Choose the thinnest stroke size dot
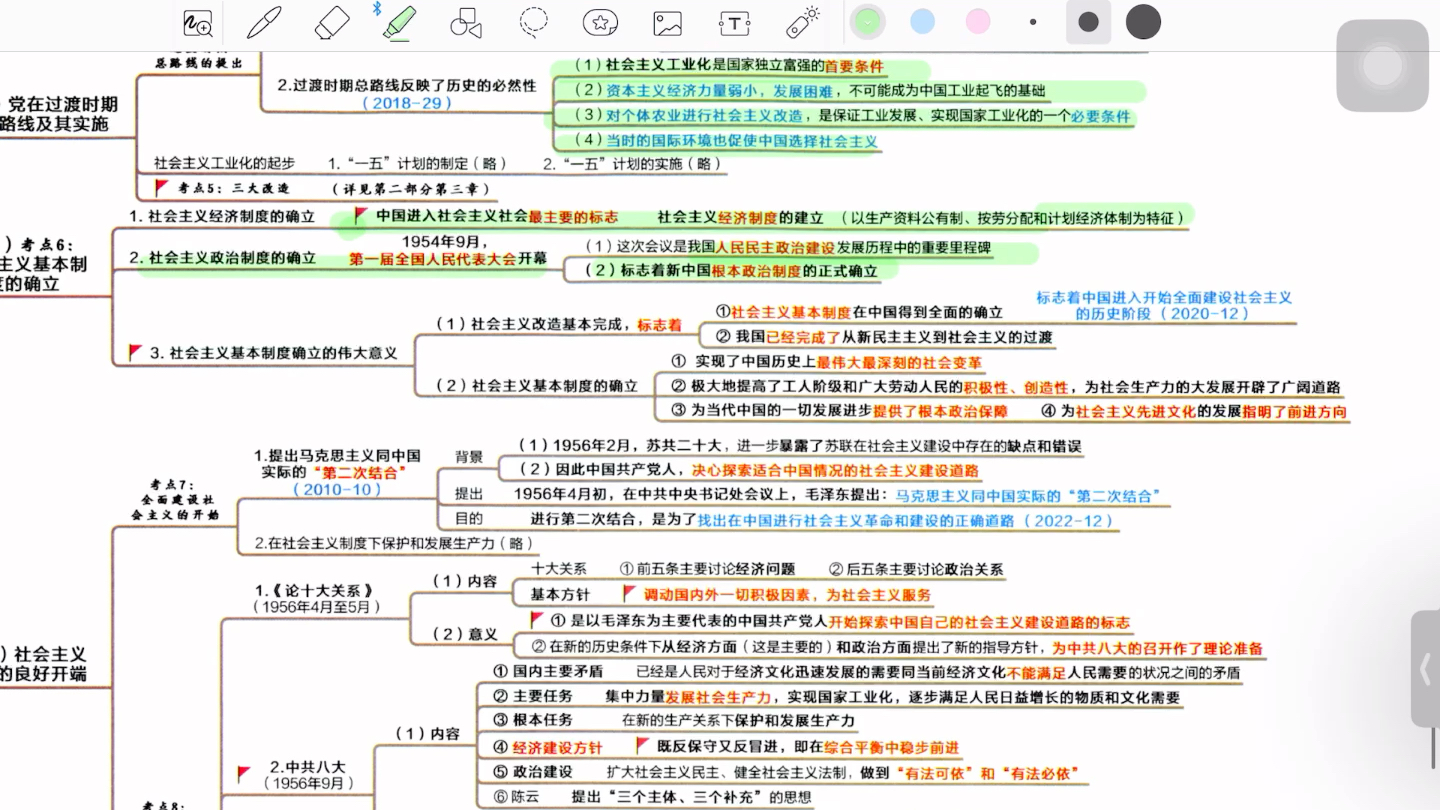 point(1033,22)
